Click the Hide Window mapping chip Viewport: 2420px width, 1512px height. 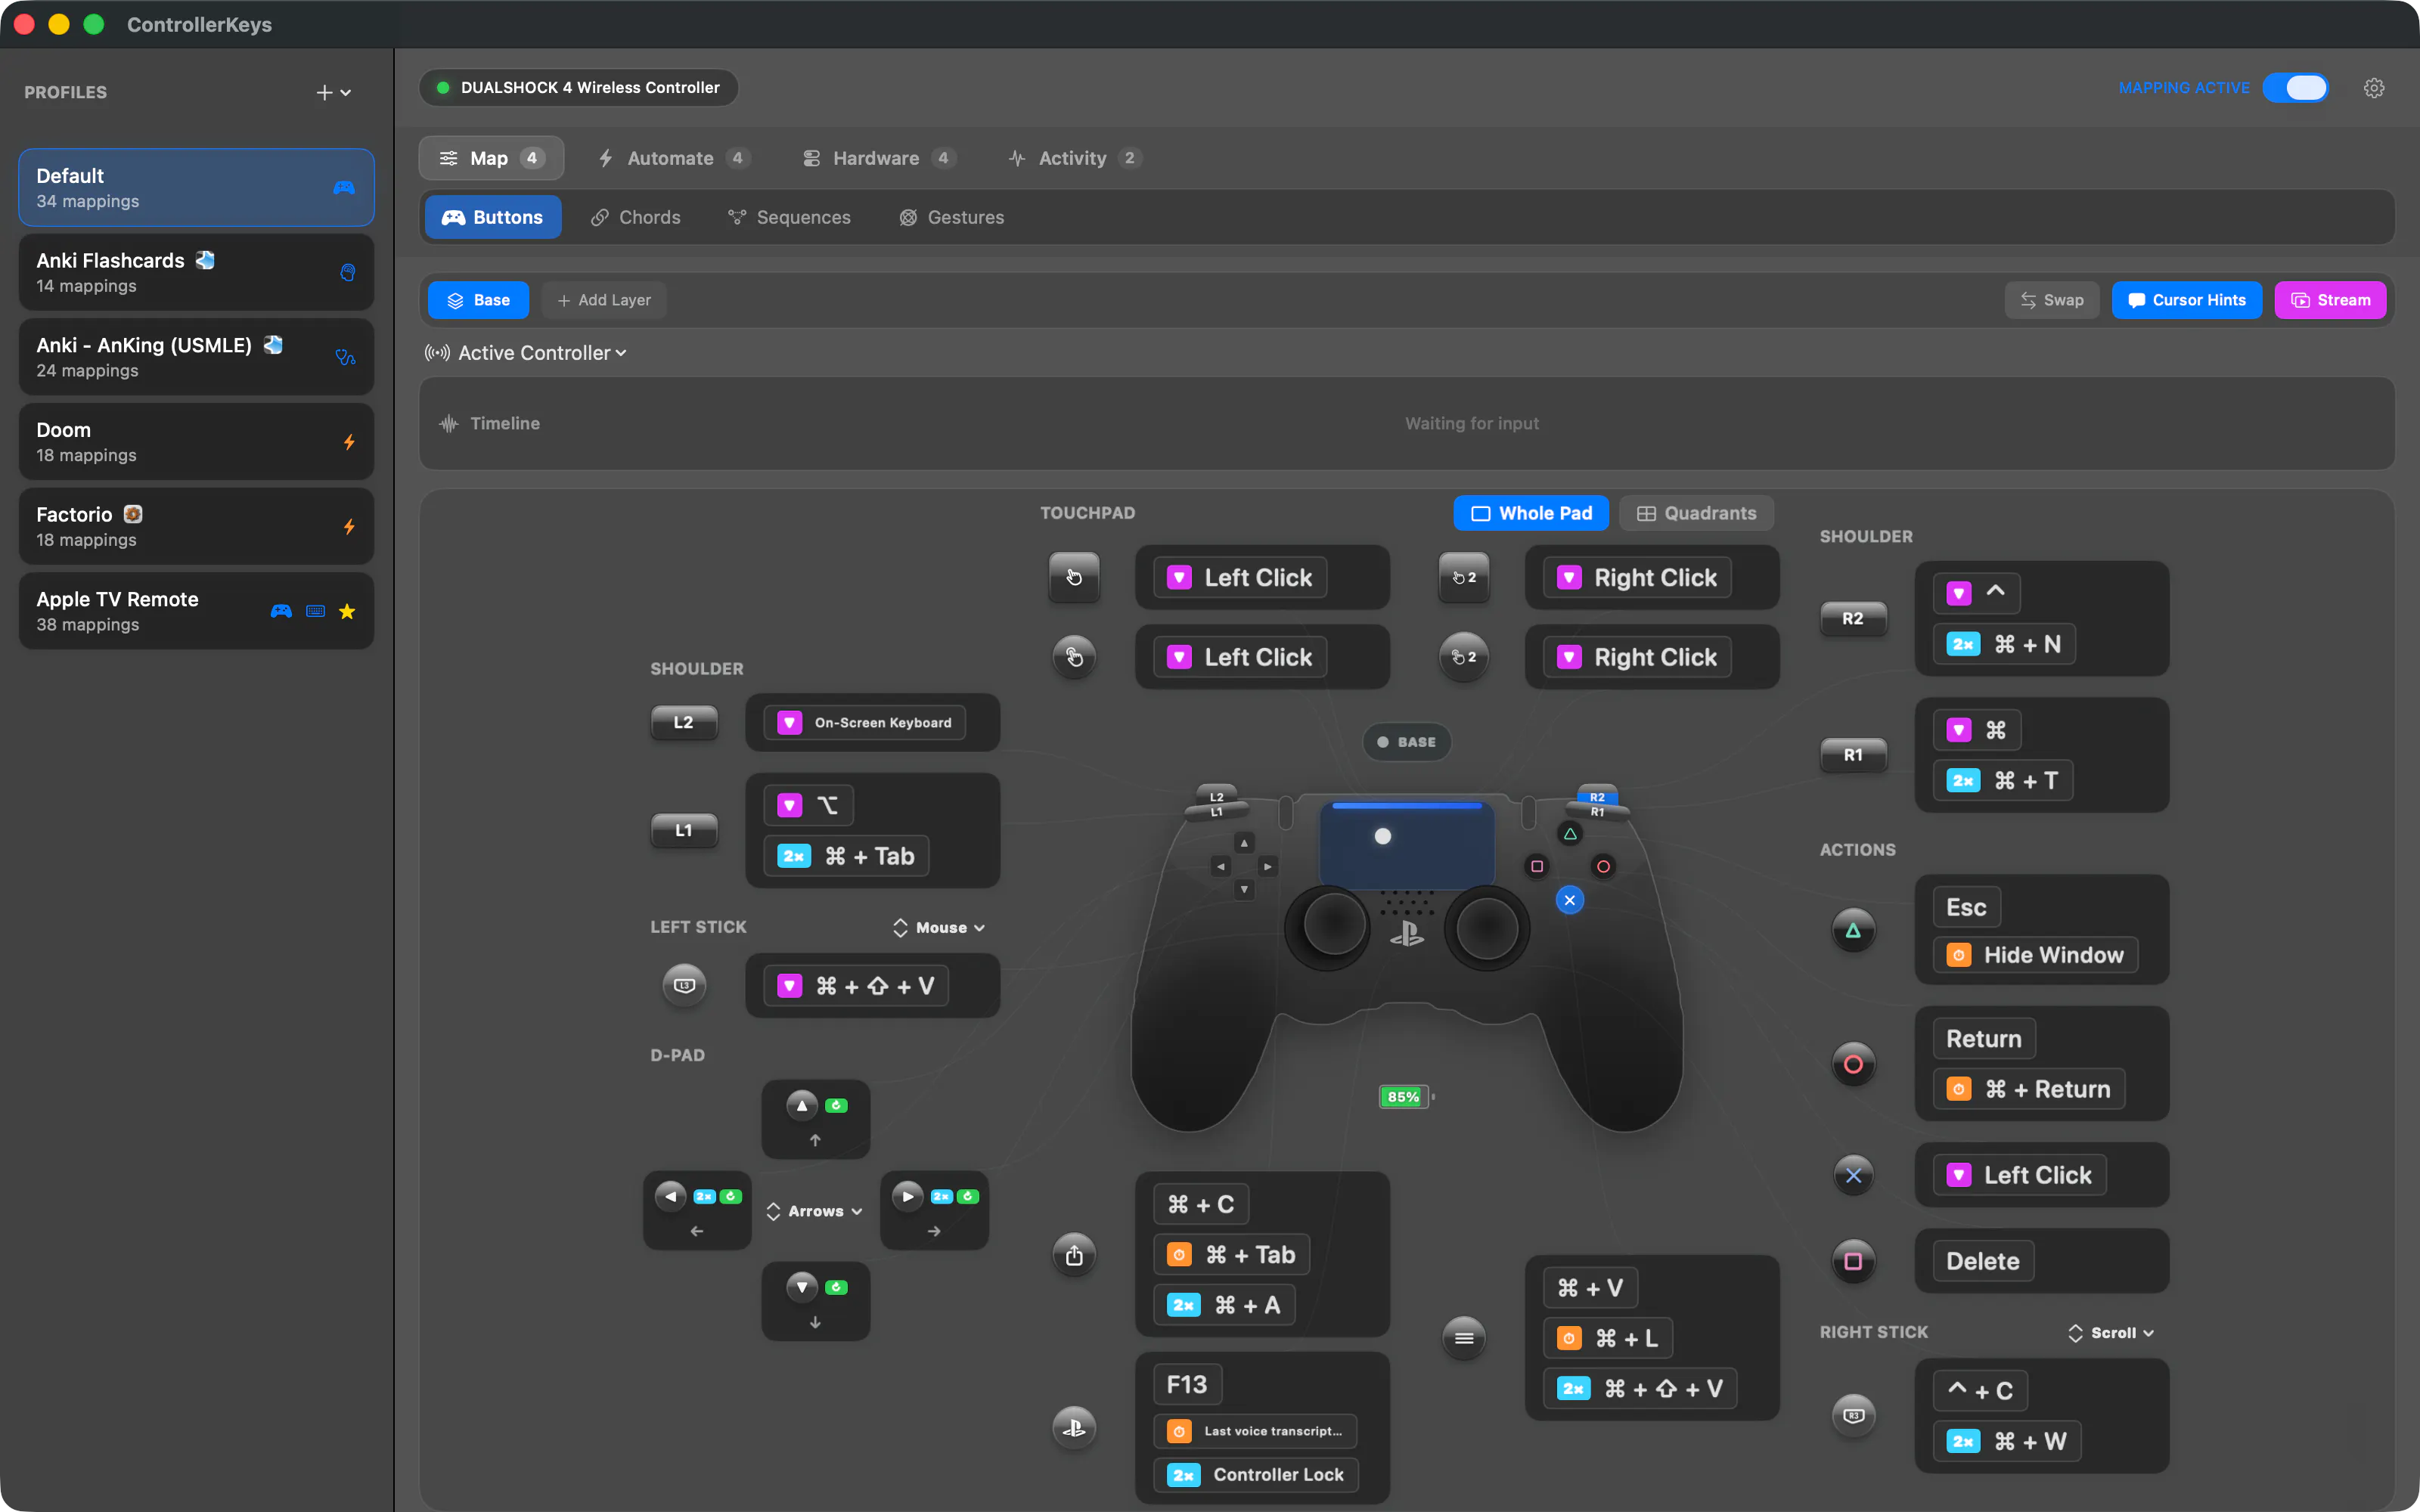2035,955
